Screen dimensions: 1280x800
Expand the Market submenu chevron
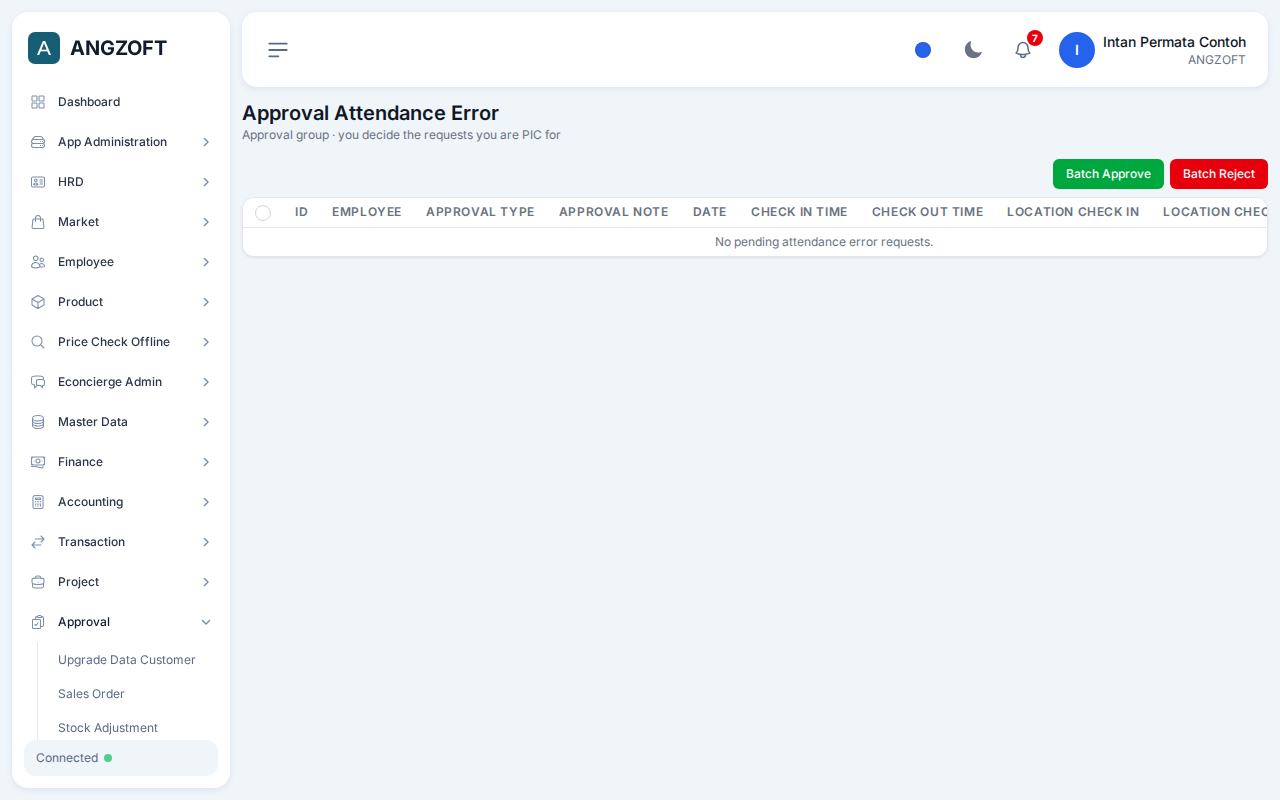(x=206, y=222)
